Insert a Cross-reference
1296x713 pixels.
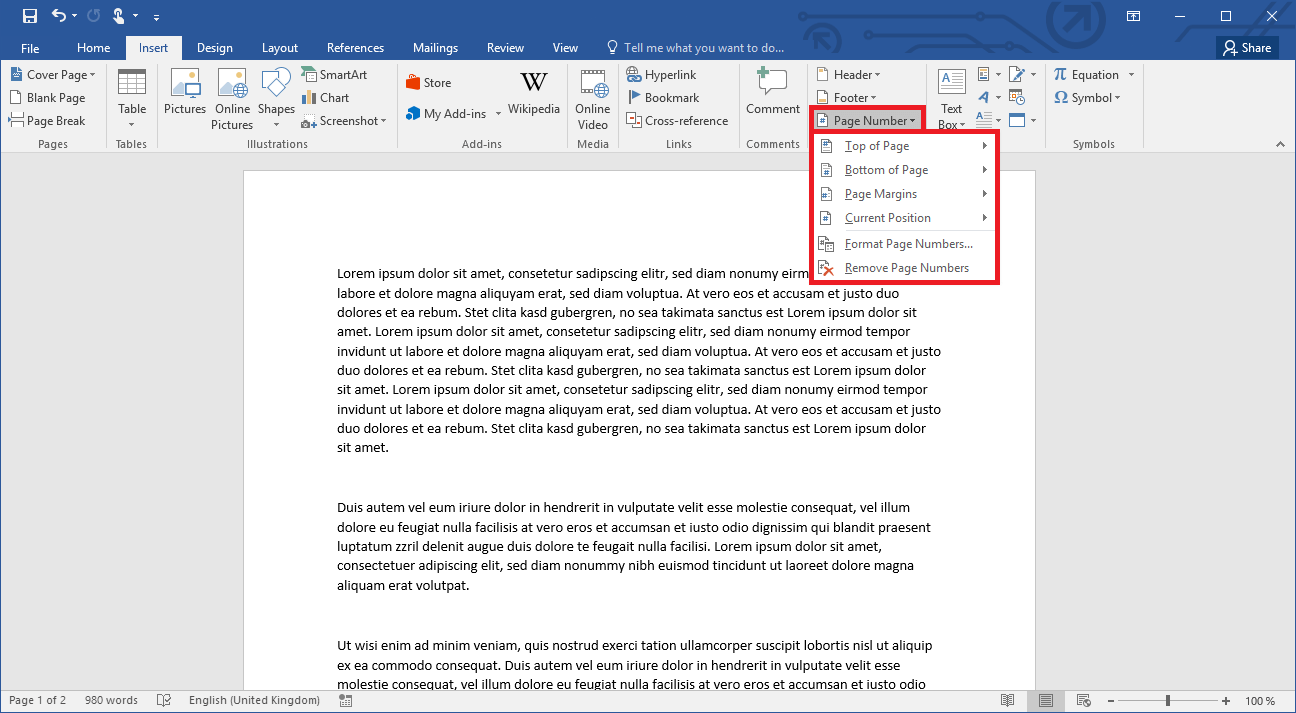(678, 120)
